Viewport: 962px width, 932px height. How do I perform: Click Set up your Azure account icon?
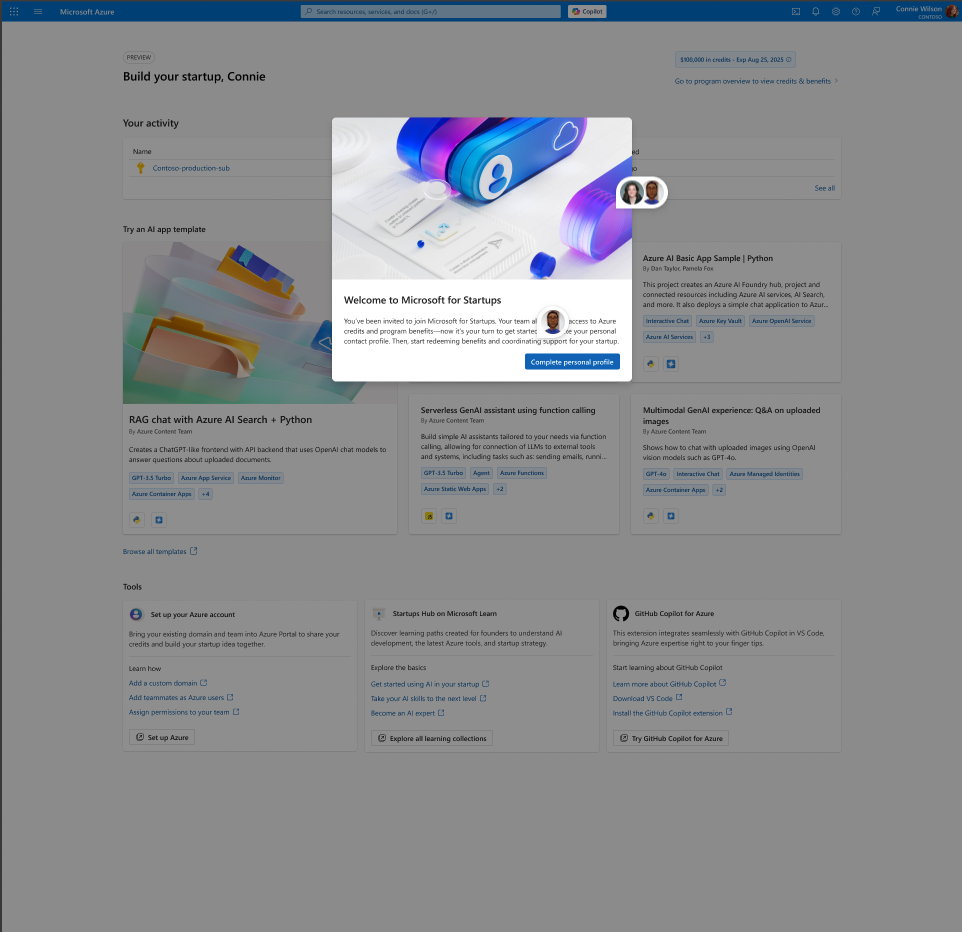pyautogui.click(x=136, y=614)
